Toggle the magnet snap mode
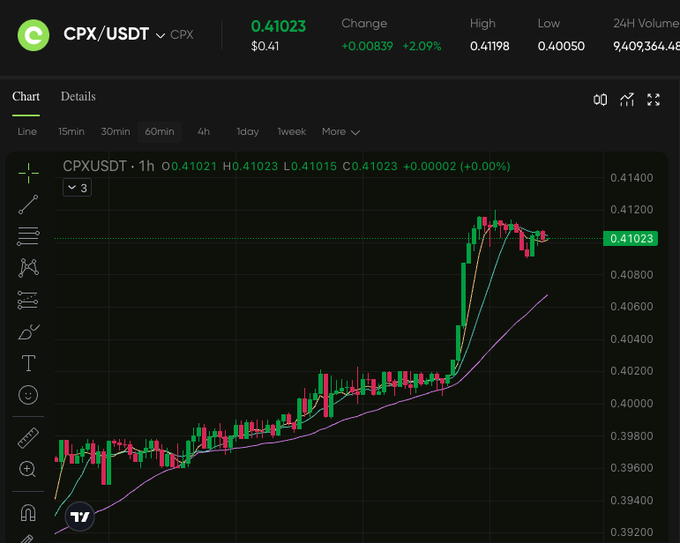Image resolution: width=680 pixels, height=543 pixels. coord(28,513)
